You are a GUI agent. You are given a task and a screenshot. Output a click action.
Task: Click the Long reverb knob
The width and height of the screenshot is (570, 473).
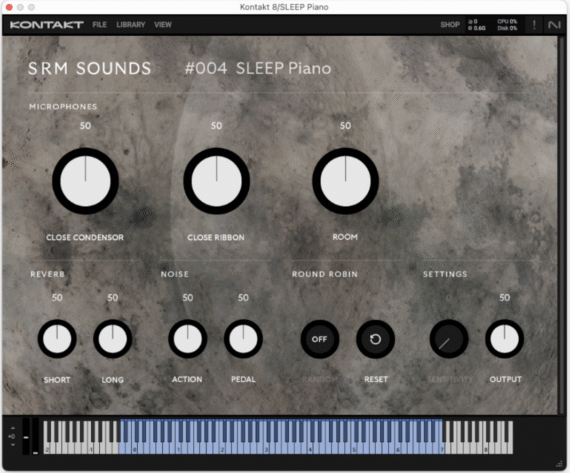pyautogui.click(x=113, y=339)
